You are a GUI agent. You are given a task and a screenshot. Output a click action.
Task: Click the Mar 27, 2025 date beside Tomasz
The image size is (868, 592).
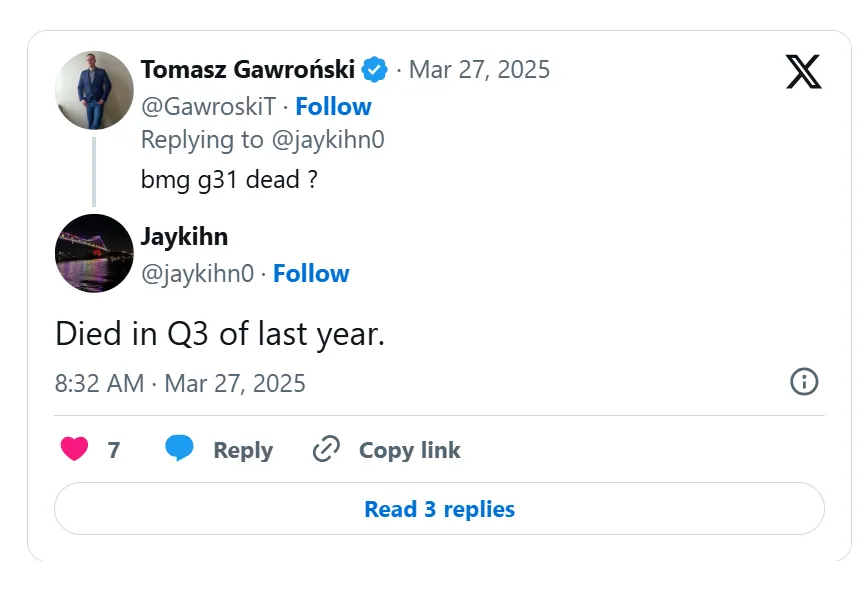479,69
